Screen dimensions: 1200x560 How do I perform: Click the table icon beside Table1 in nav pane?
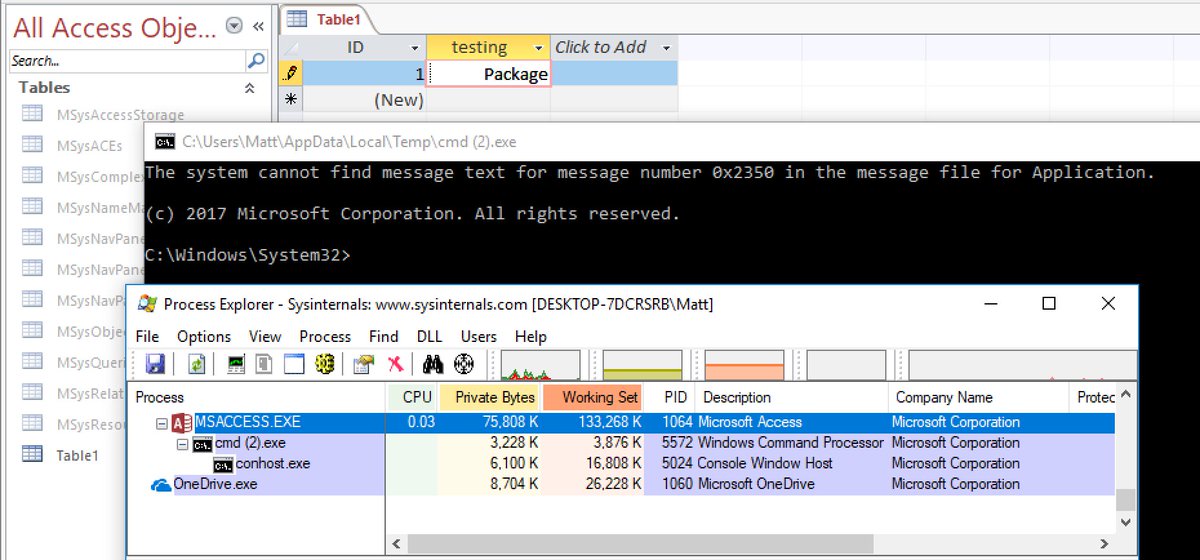pyautogui.click(x=32, y=454)
